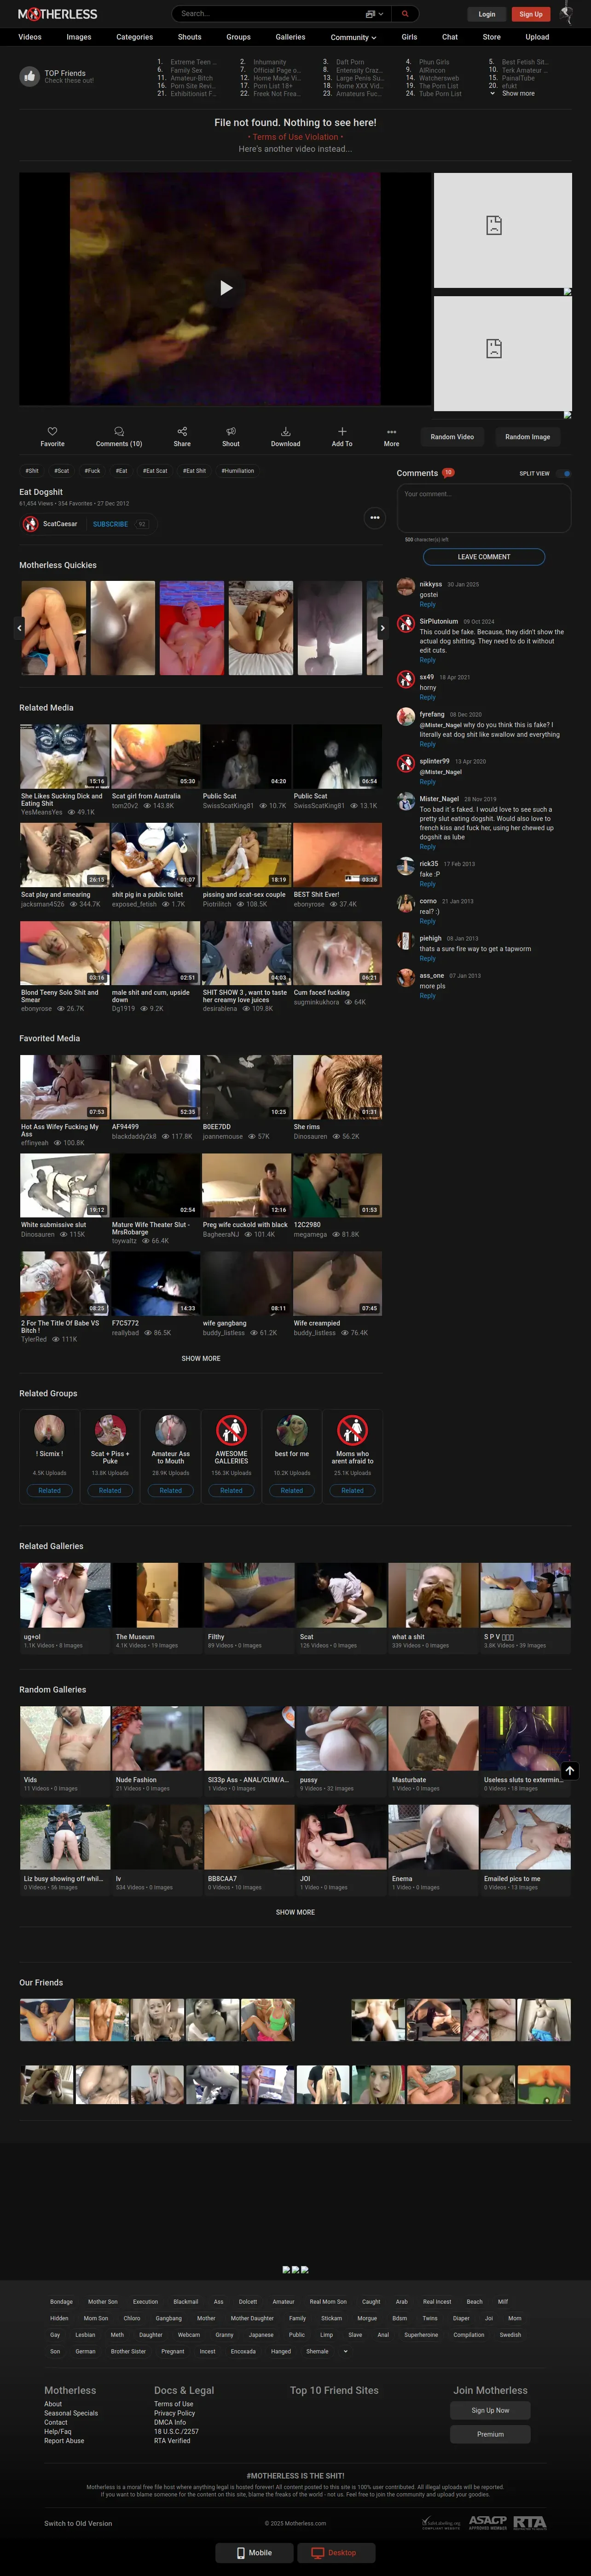Open the Contact footer link
Screen dimensions: 591x2576
coord(56,2422)
